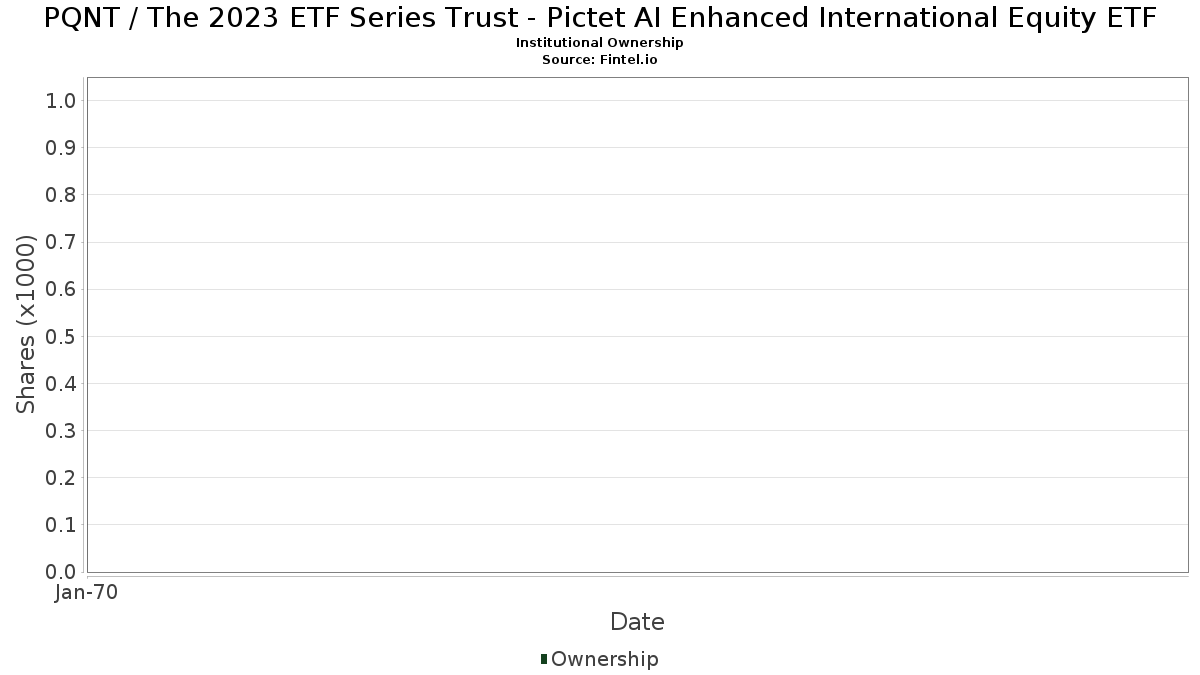
Task: Click the Shares (x1000) y-axis title
Action: coord(27,324)
